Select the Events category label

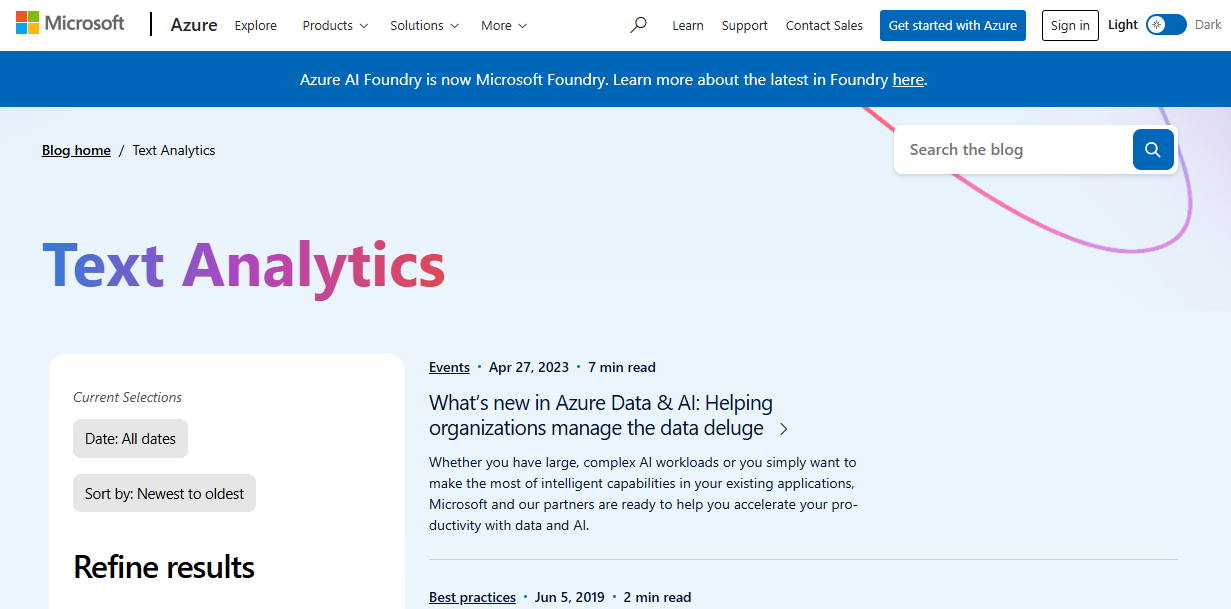point(449,367)
